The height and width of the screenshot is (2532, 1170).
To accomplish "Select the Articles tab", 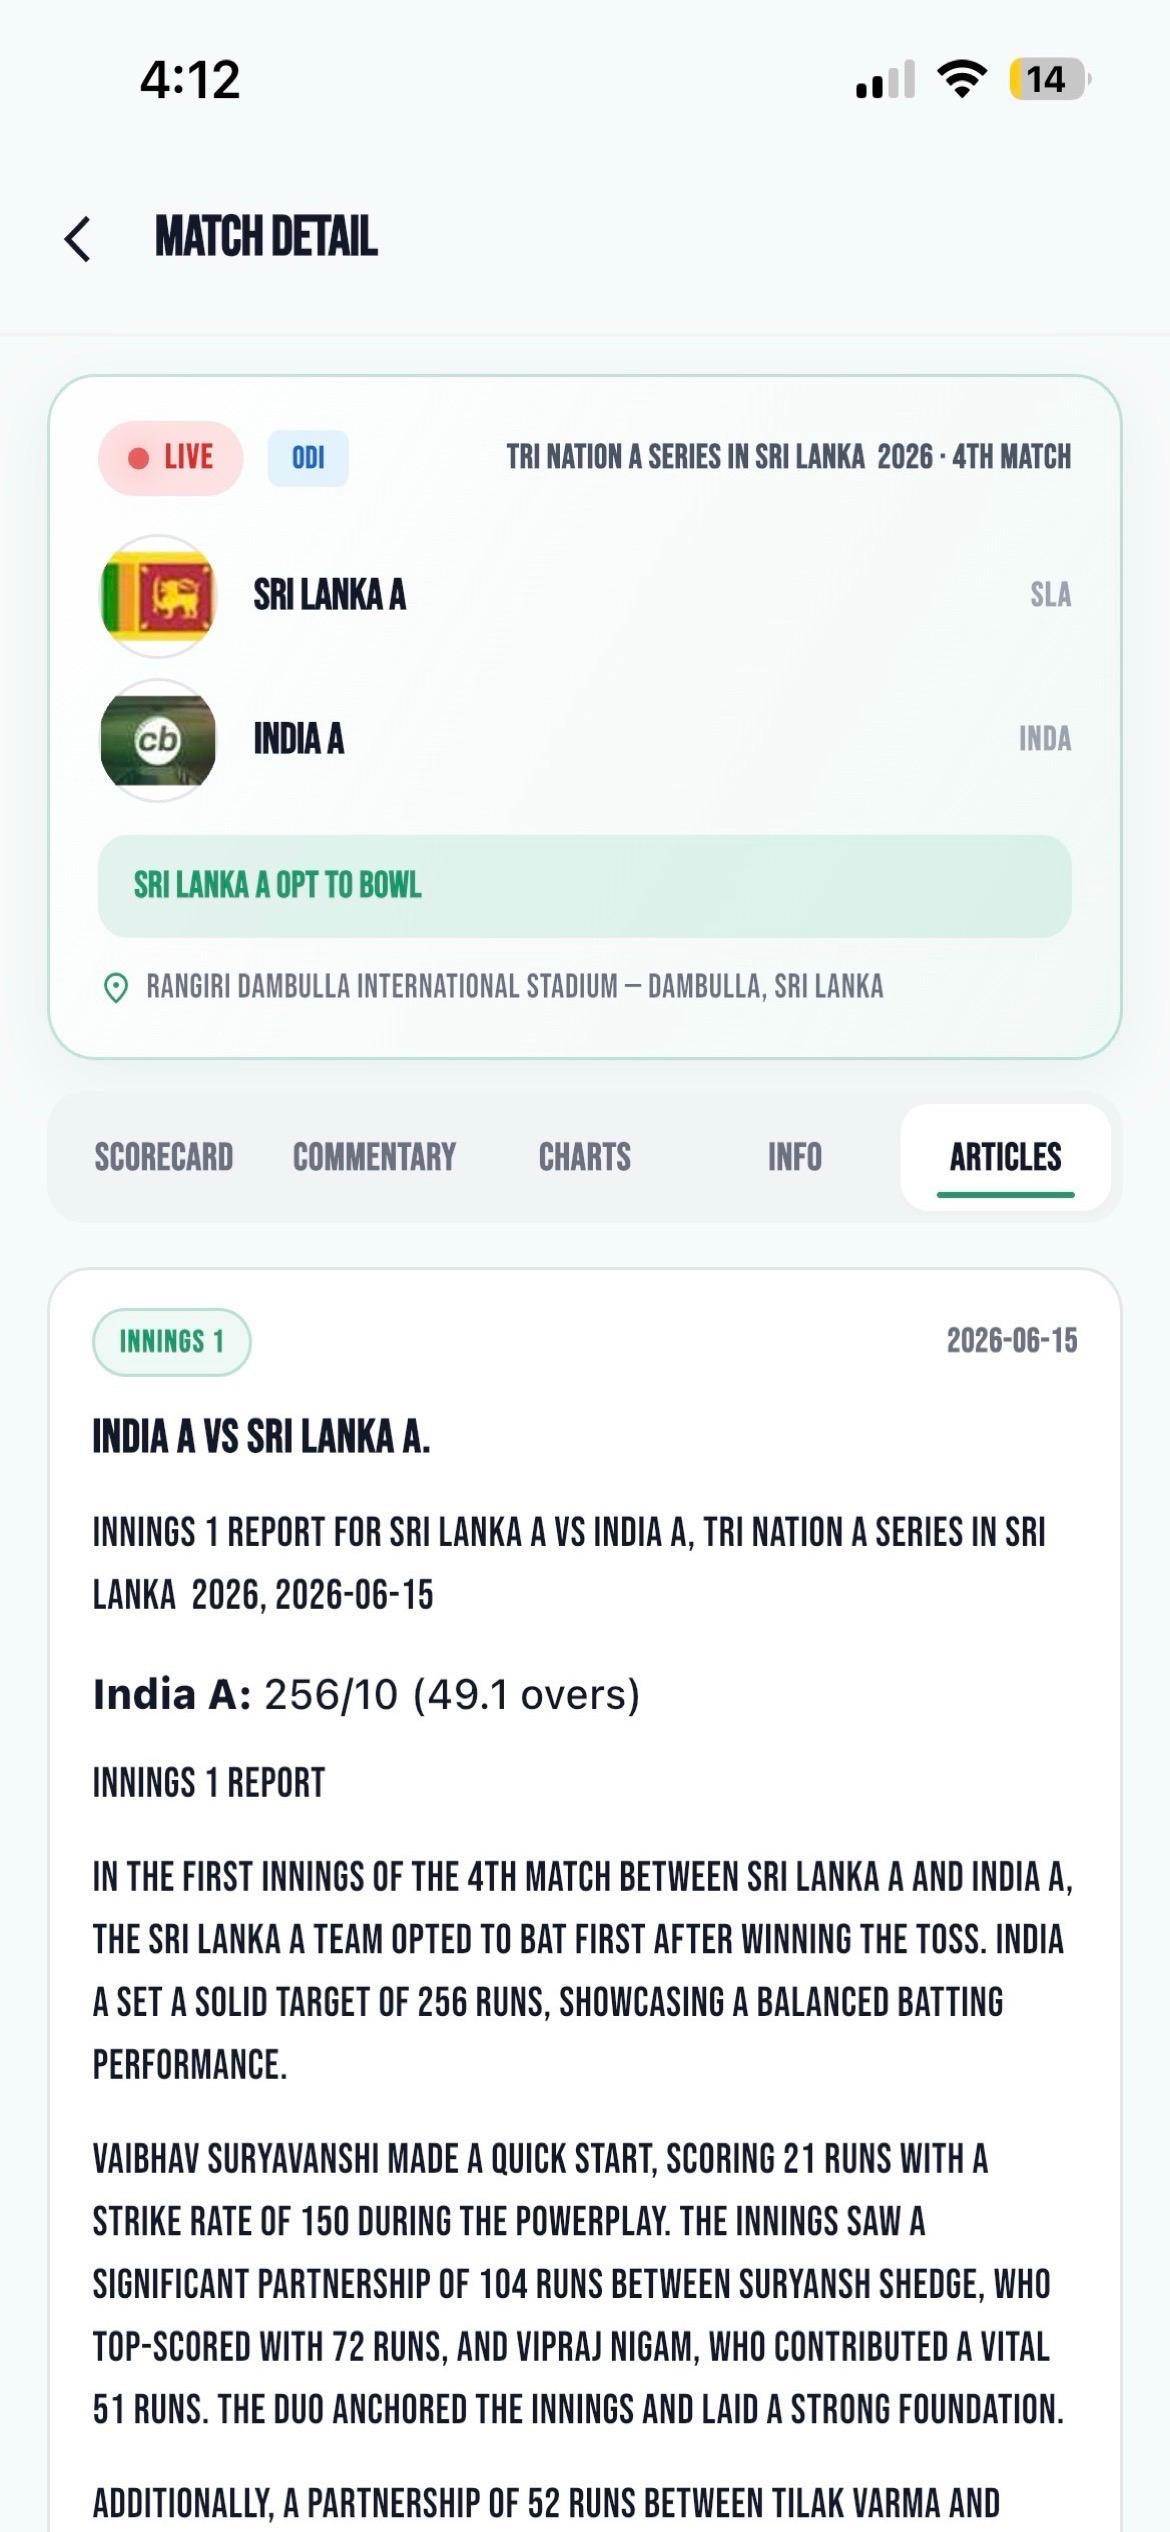I will tap(1005, 1157).
